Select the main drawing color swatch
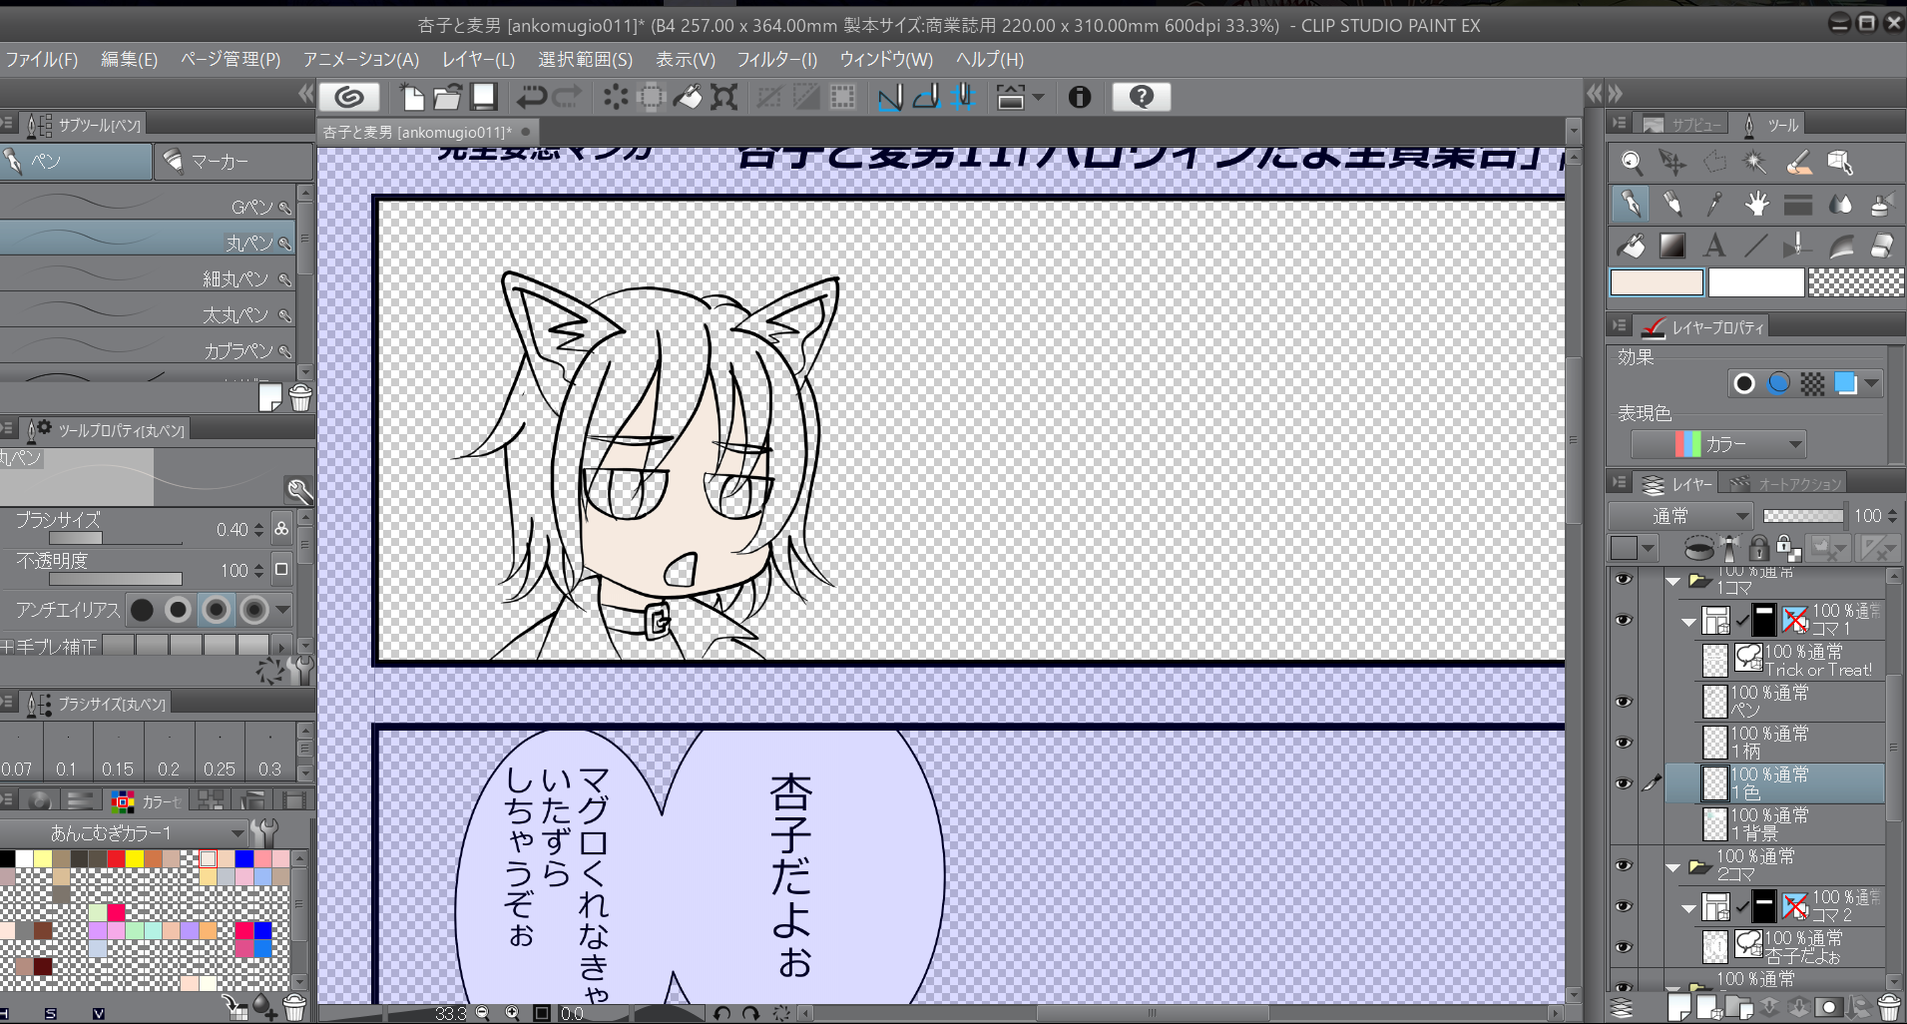 click(1656, 283)
